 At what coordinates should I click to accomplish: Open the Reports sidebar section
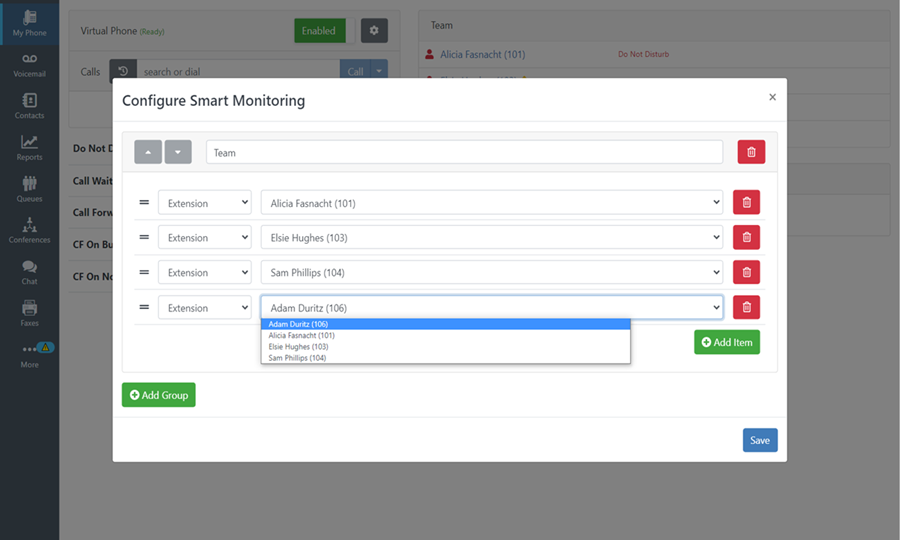pos(29,147)
